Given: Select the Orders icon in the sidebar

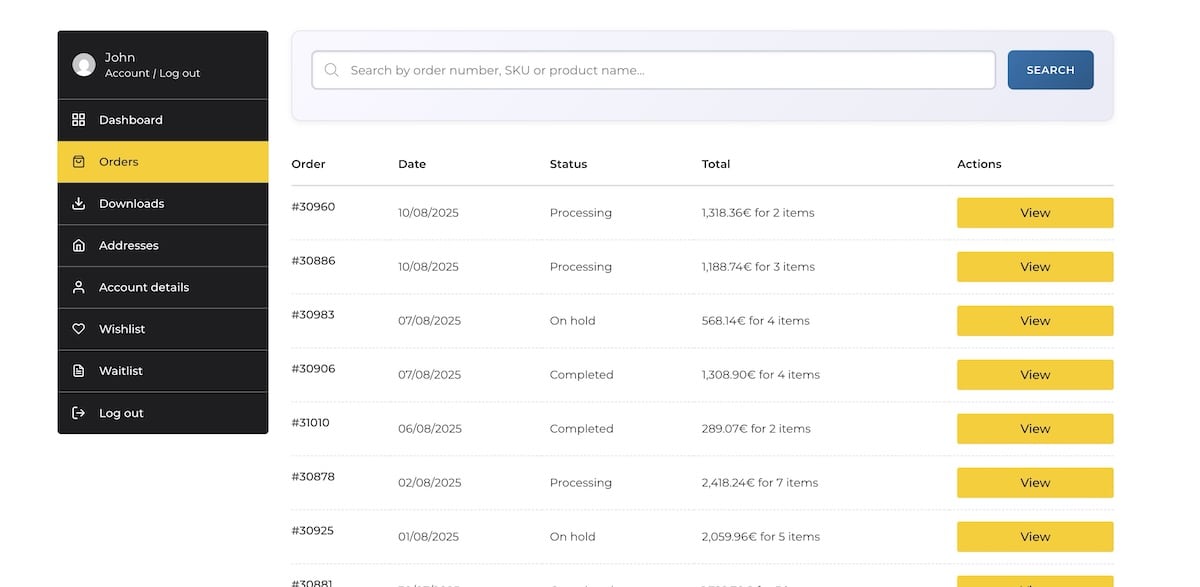Looking at the screenshot, I should pos(79,161).
